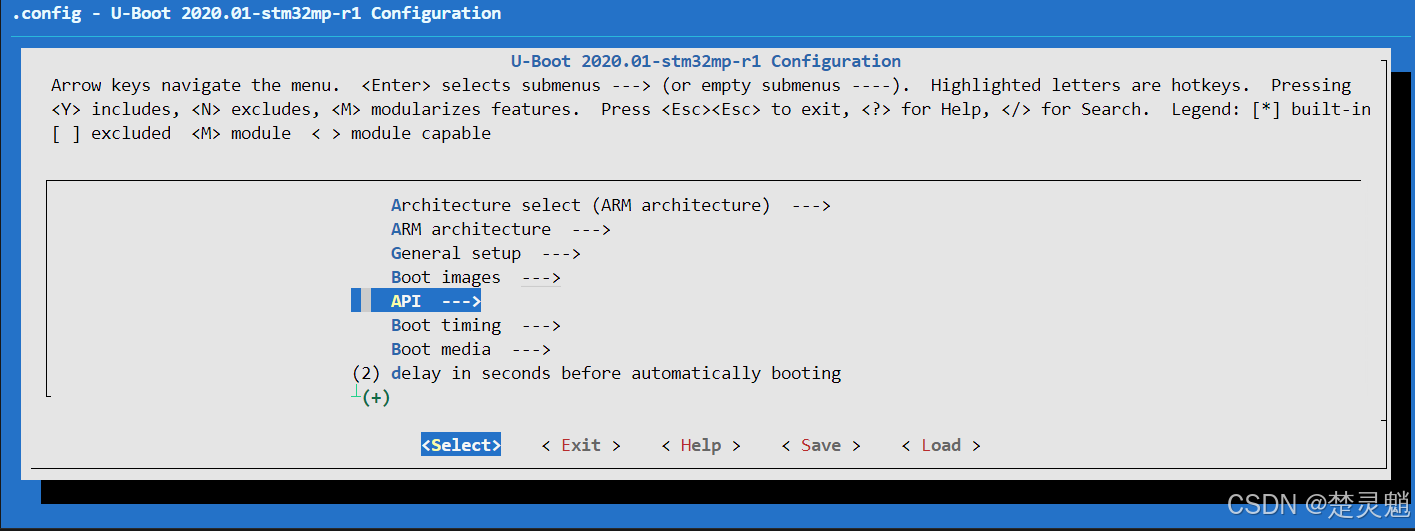The image size is (1415, 531).
Task: Click the < Help > button
Action: pyautogui.click(x=701, y=445)
